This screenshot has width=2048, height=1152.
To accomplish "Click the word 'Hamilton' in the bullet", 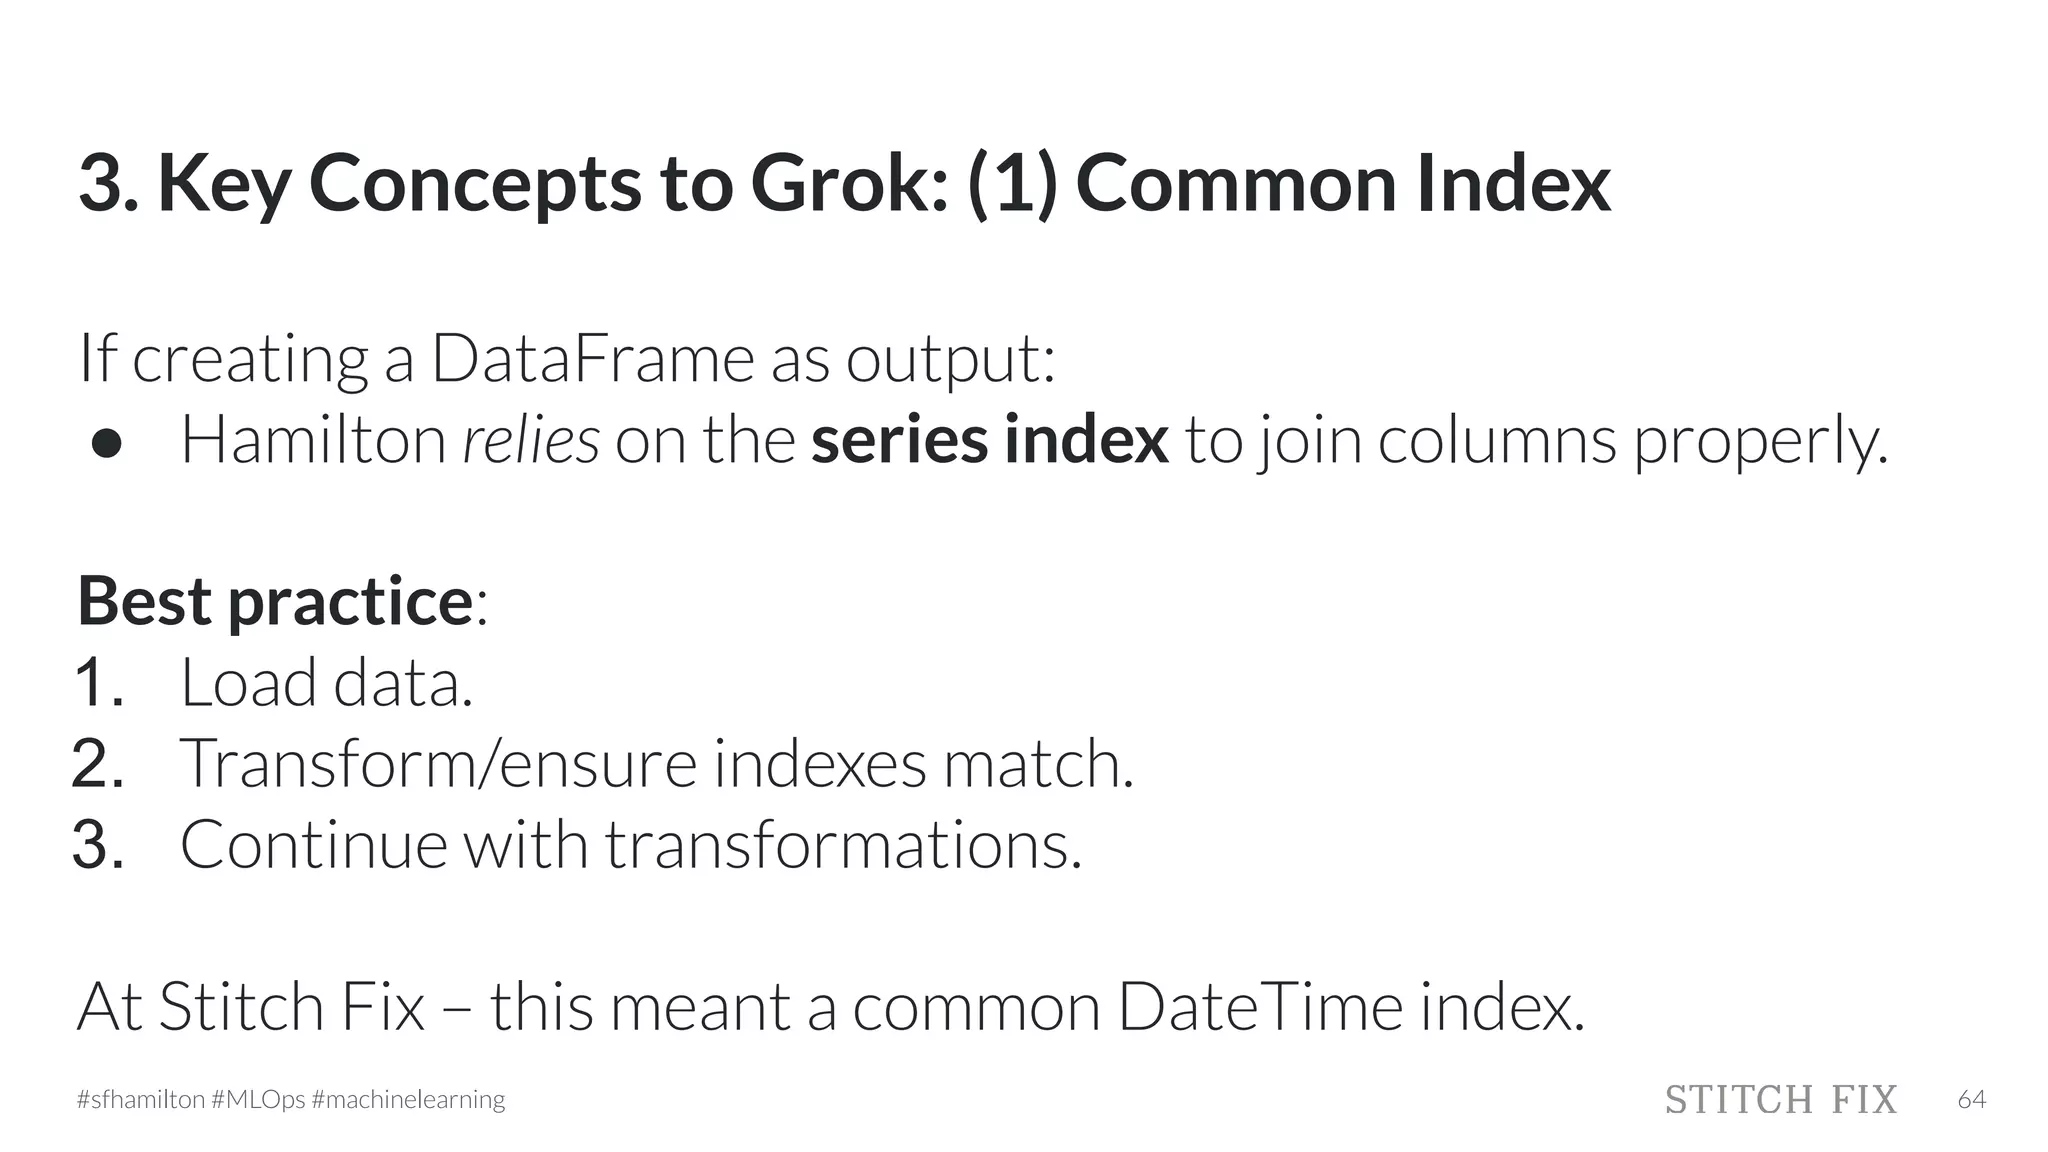I will coord(313,440).
